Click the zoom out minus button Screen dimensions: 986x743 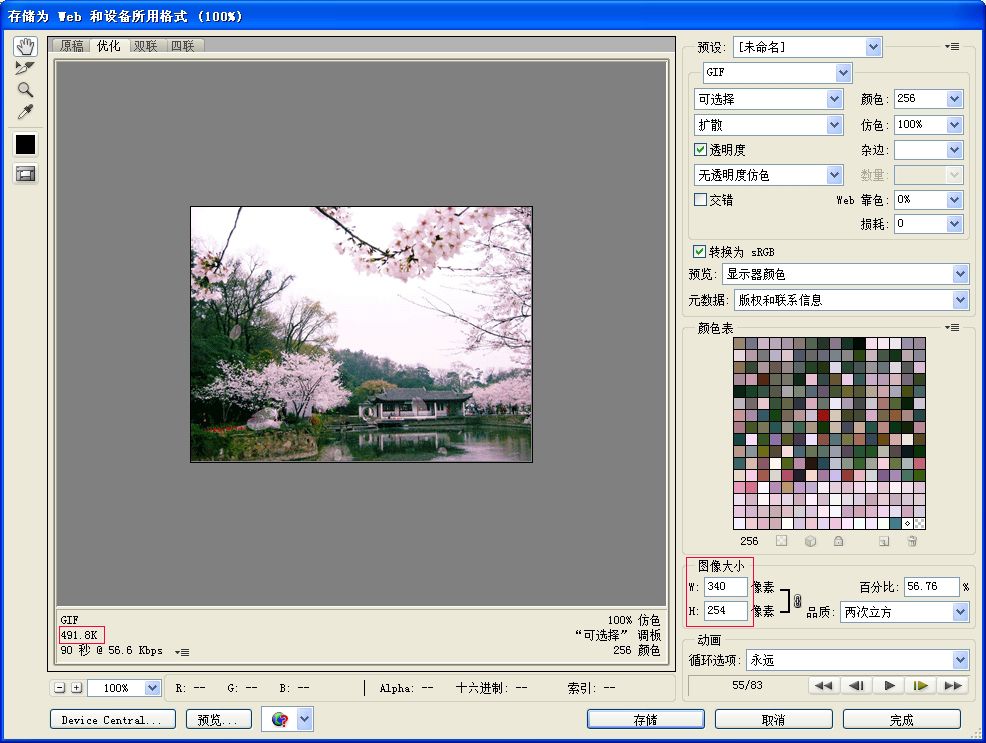(60, 688)
